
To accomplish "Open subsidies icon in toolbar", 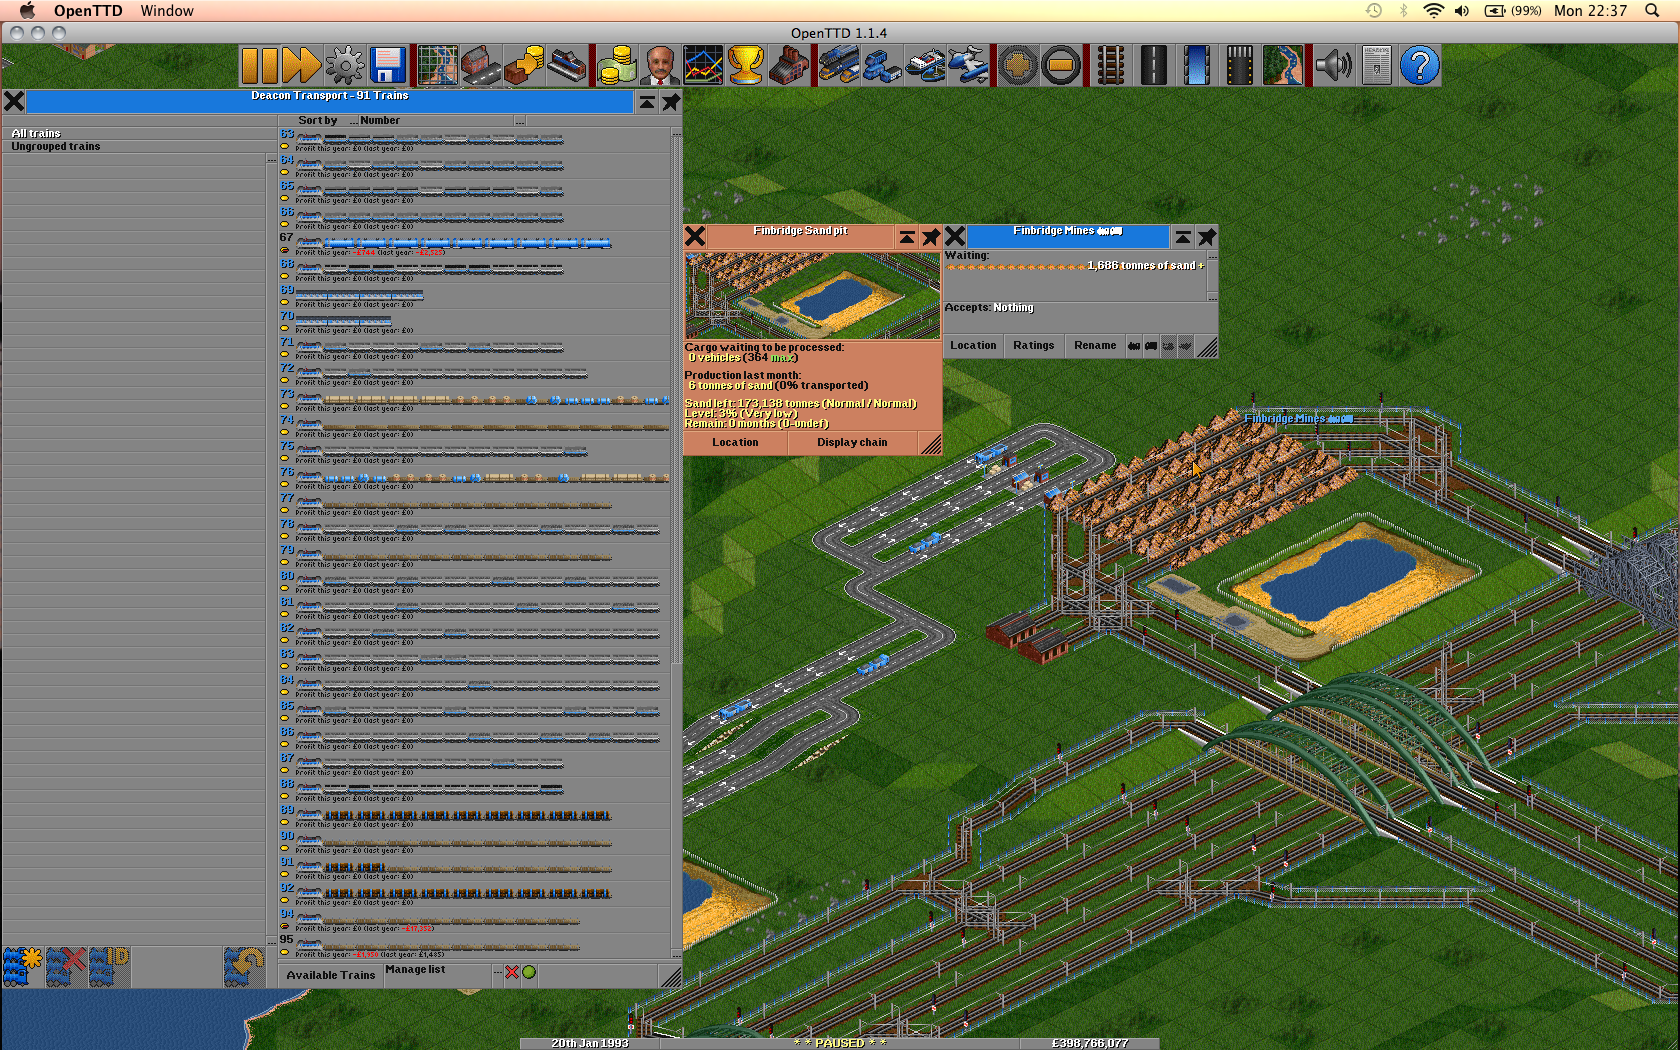I will (524, 66).
